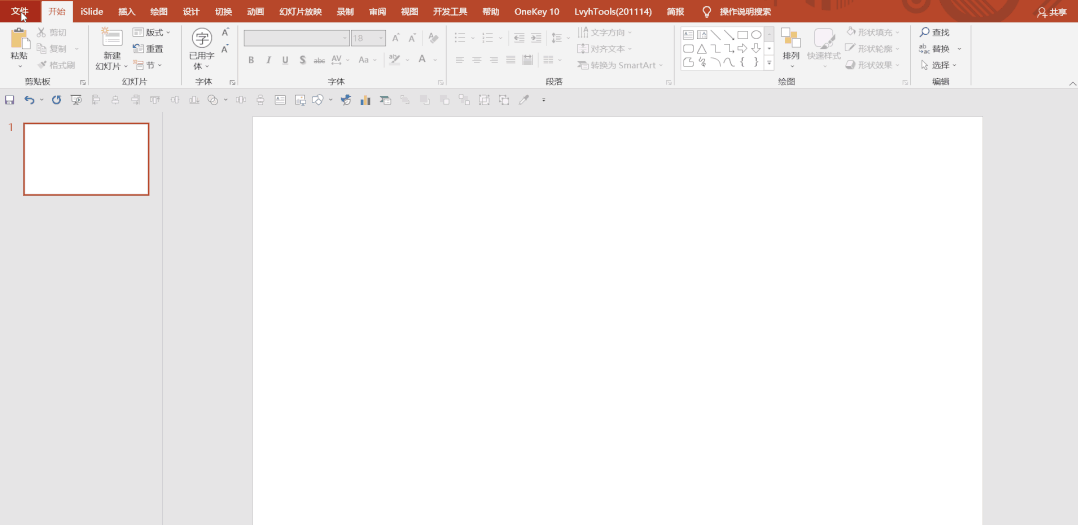
Task: Select the right arrow shape in the shapes gallery
Action: pos(742,49)
